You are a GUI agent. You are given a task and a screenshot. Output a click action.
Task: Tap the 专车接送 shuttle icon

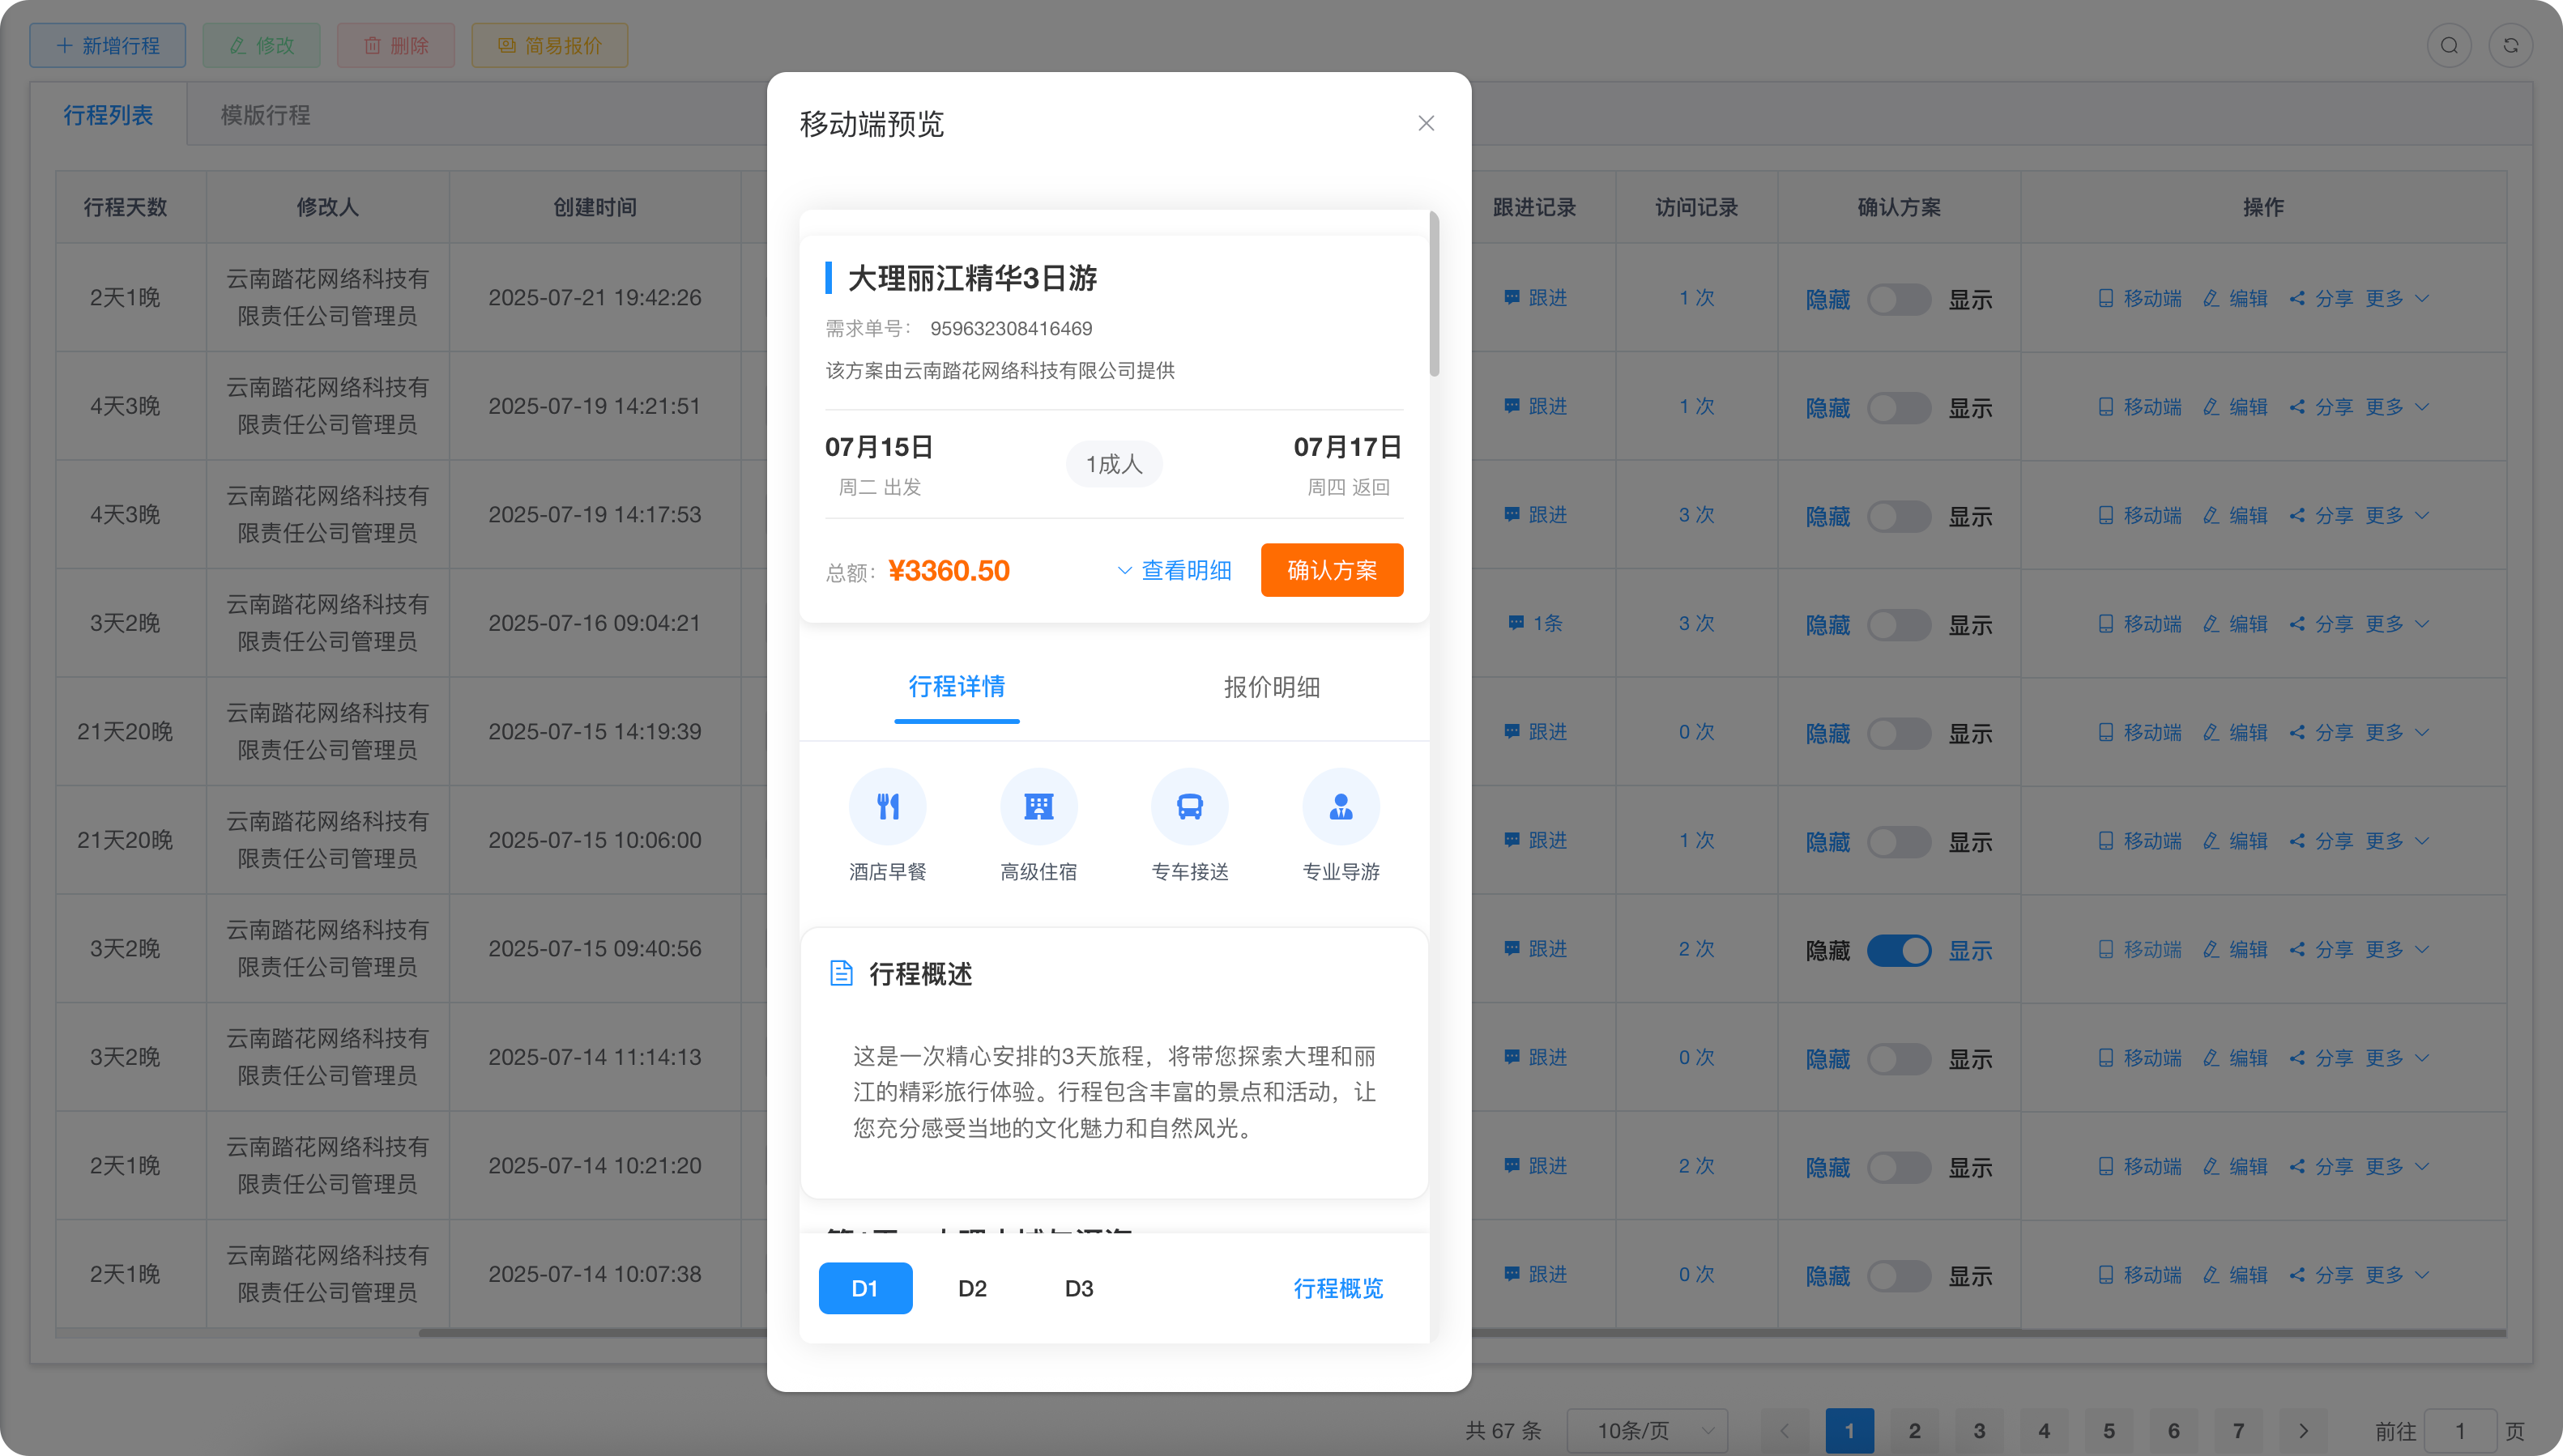pyautogui.click(x=1189, y=806)
